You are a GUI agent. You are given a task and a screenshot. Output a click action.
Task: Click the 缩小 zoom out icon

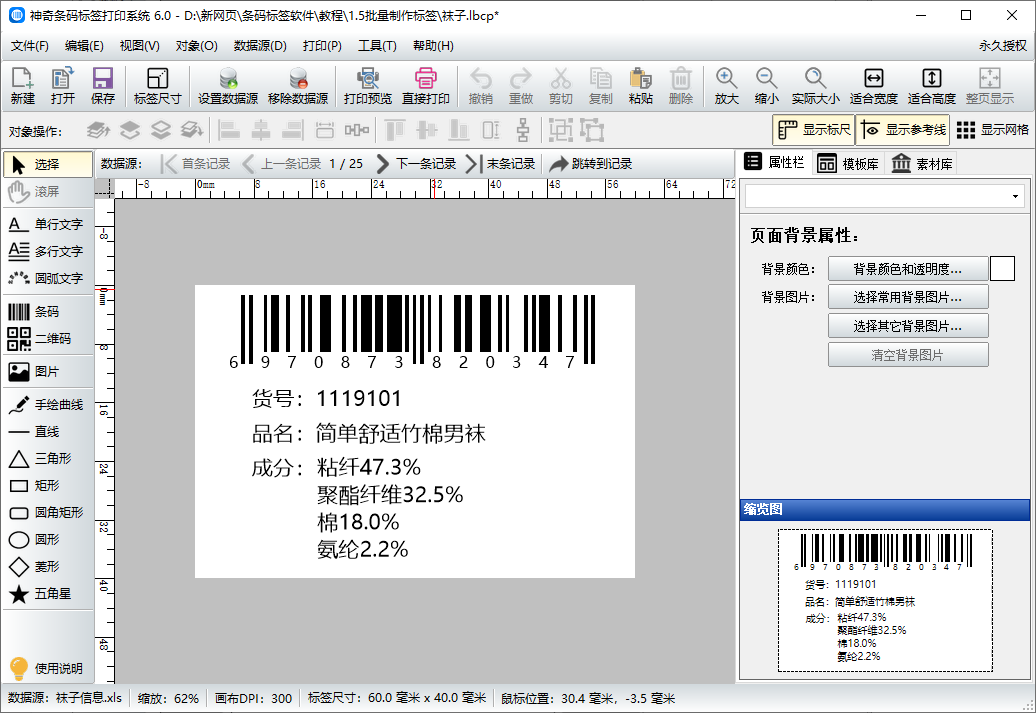point(766,85)
